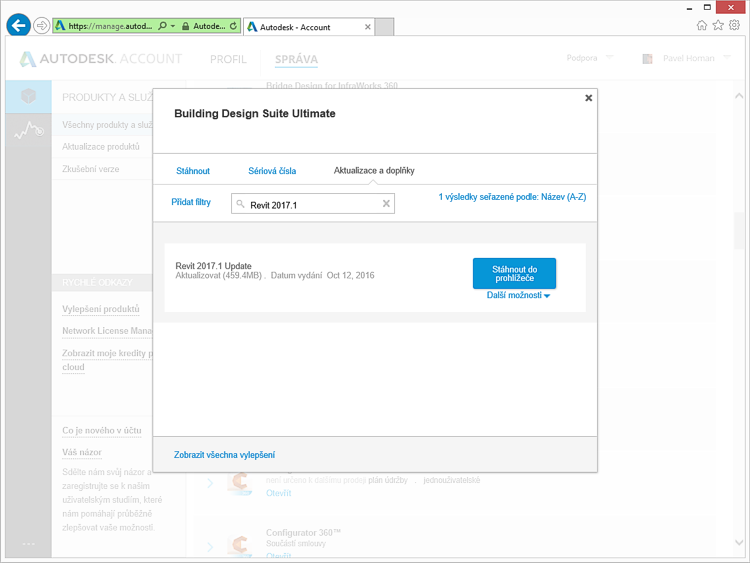Click the page scrollbar up arrow

click(739, 96)
